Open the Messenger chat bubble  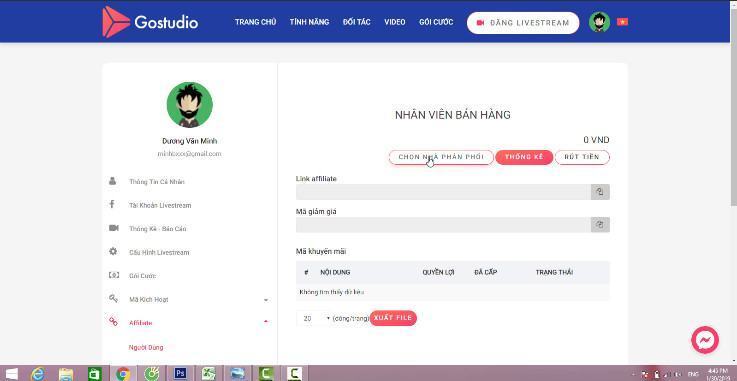[x=705, y=340]
